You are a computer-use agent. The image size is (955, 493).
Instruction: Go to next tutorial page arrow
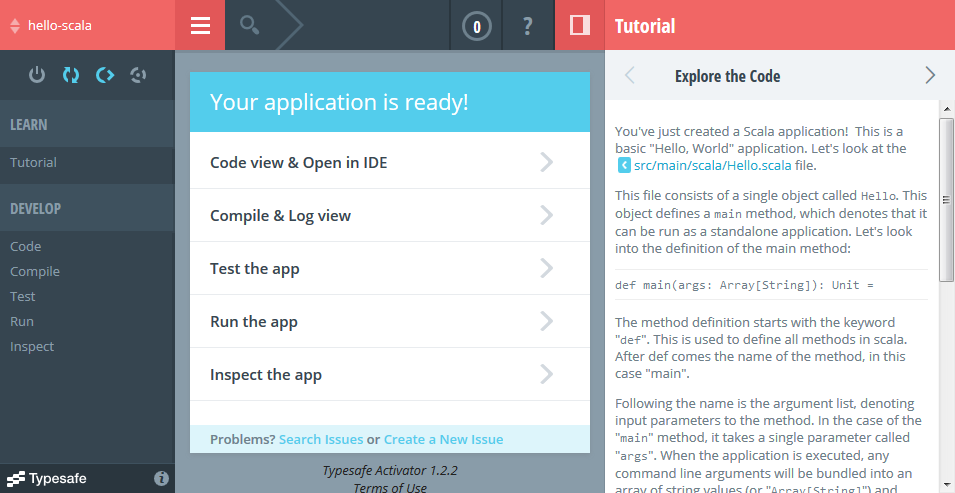click(x=930, y=75)
